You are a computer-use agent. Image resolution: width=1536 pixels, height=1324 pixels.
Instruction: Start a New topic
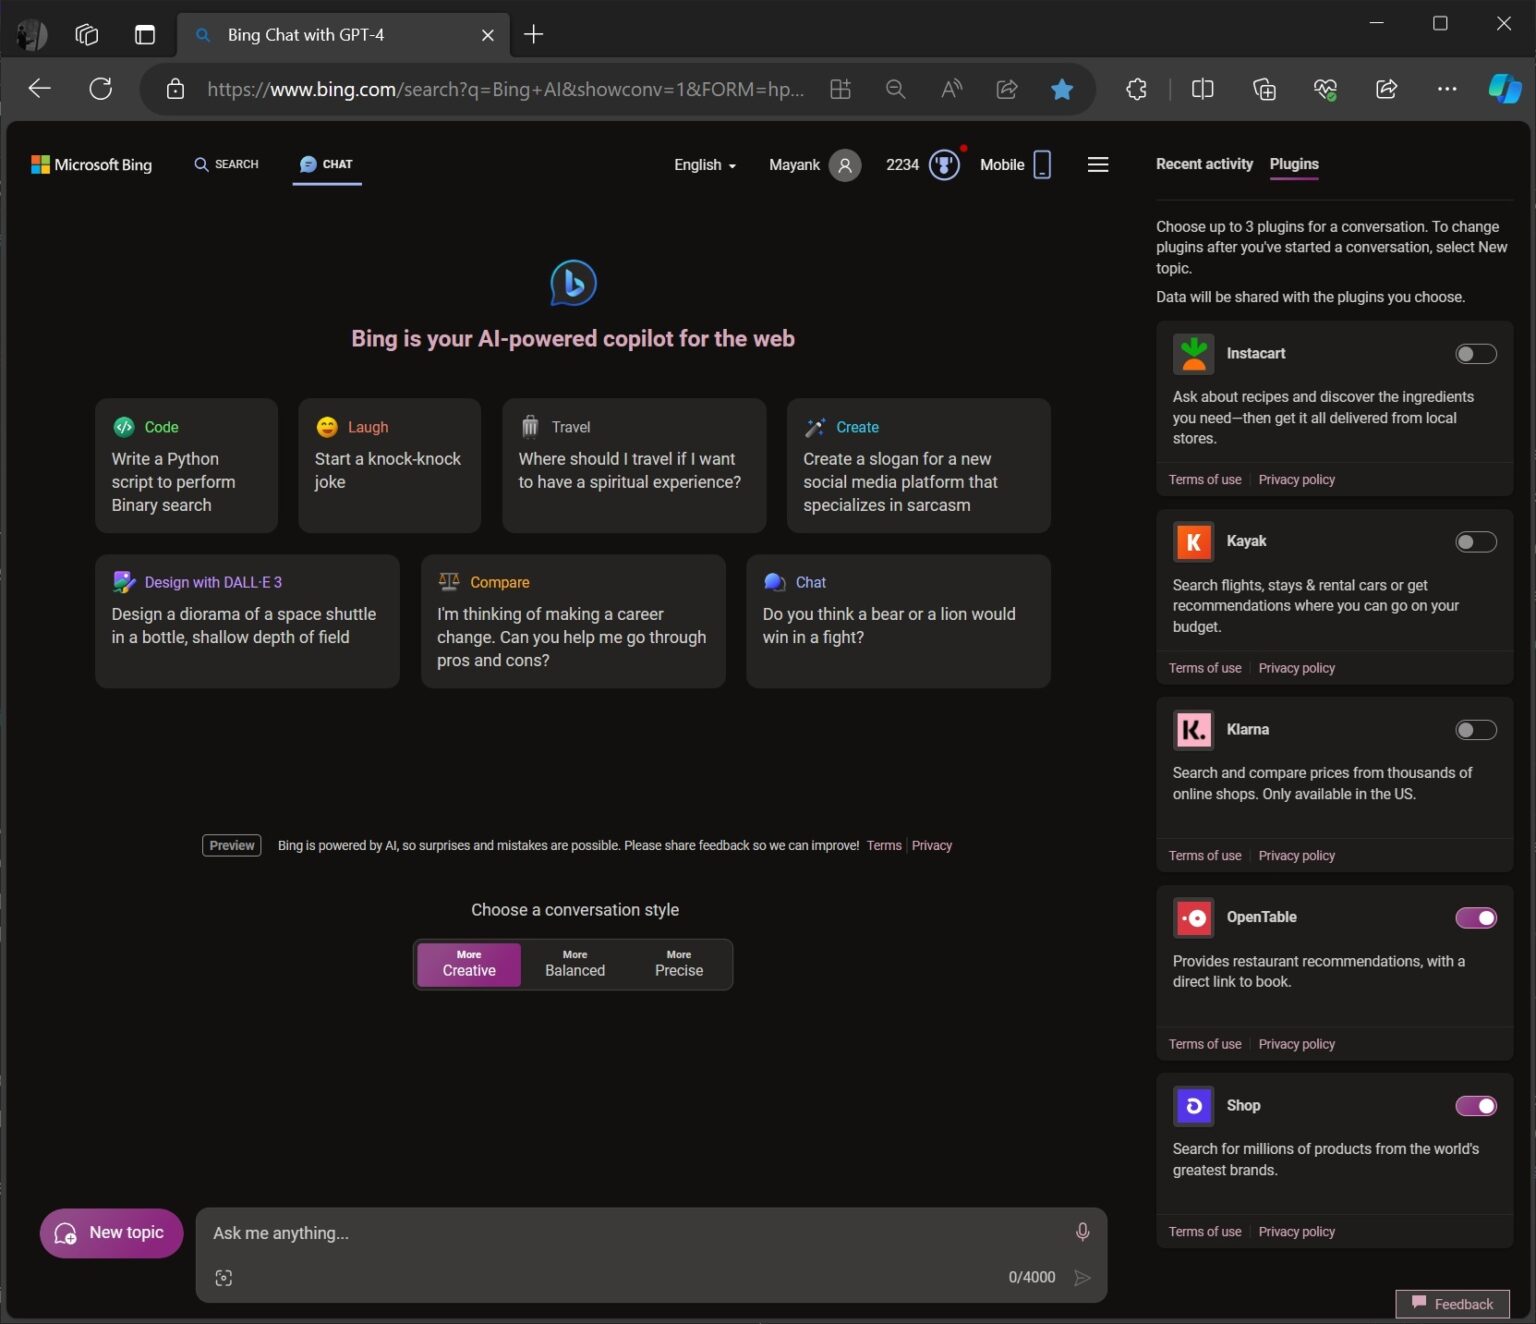tap(111, 1232)
